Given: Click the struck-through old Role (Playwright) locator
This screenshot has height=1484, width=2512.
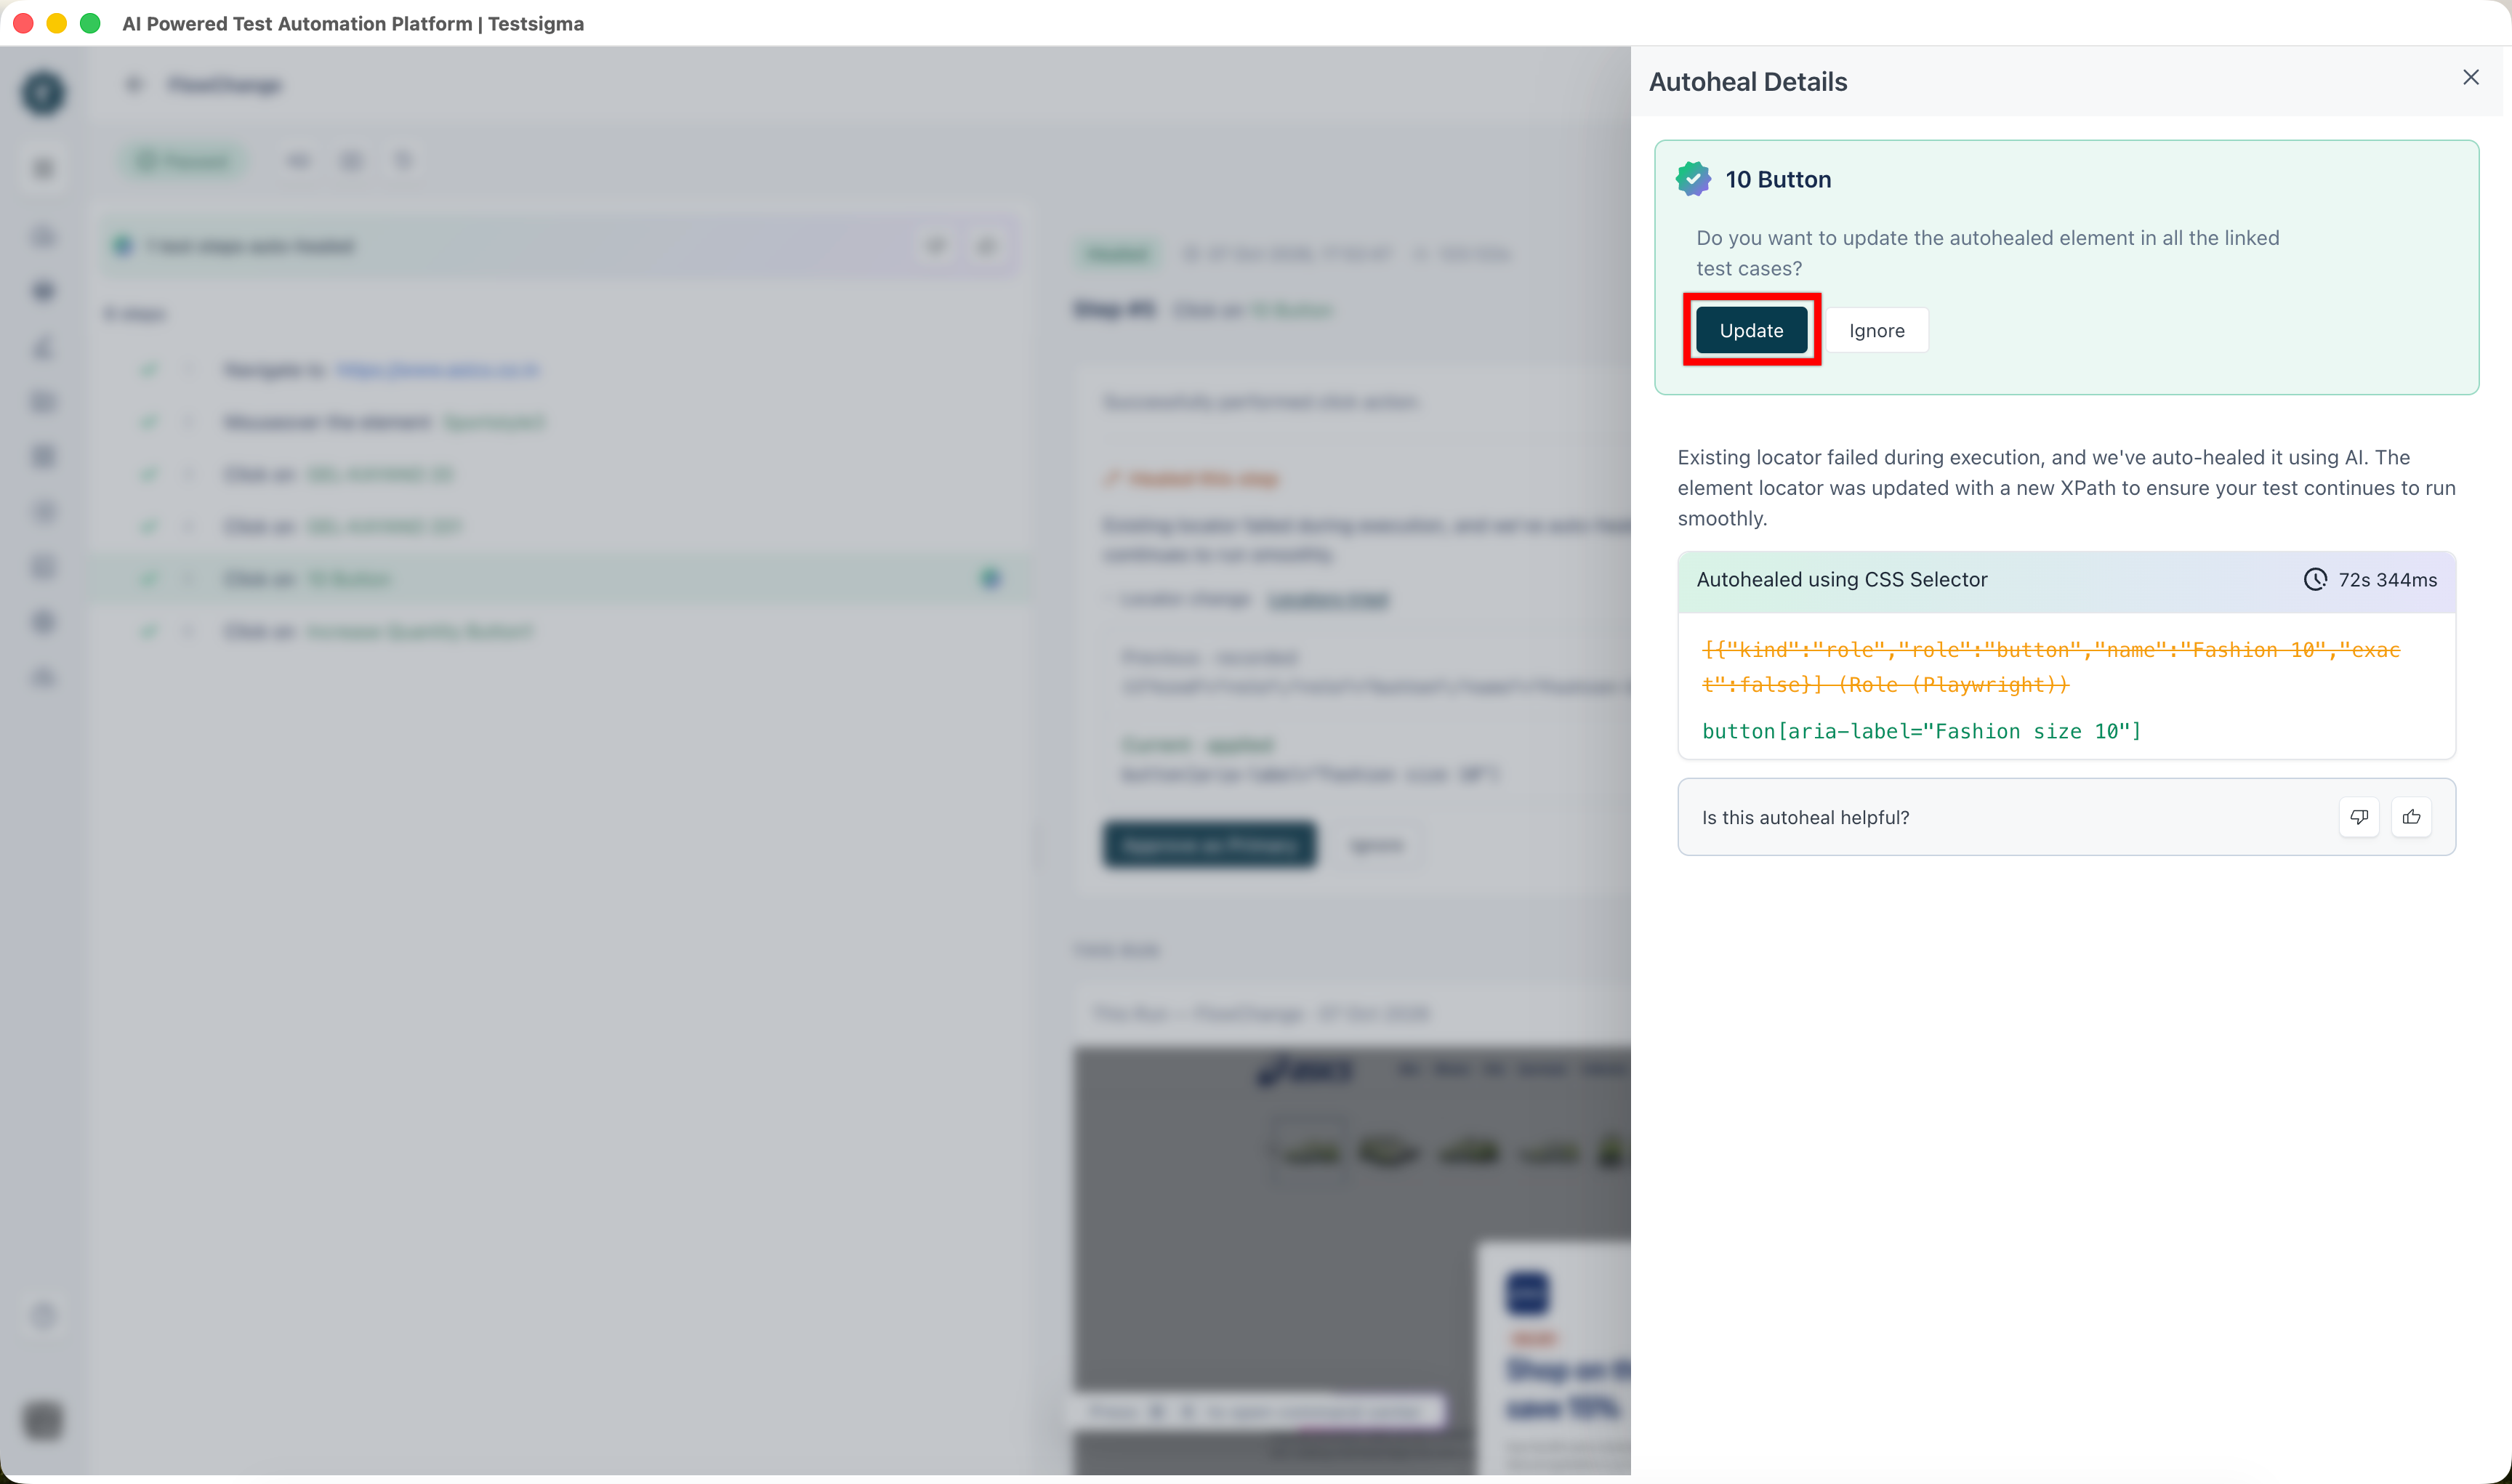Looking at the screenshot, I should point(2051,667).
